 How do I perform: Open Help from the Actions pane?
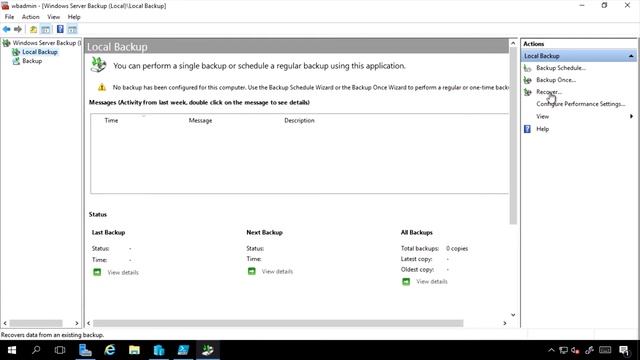point(542,129)
